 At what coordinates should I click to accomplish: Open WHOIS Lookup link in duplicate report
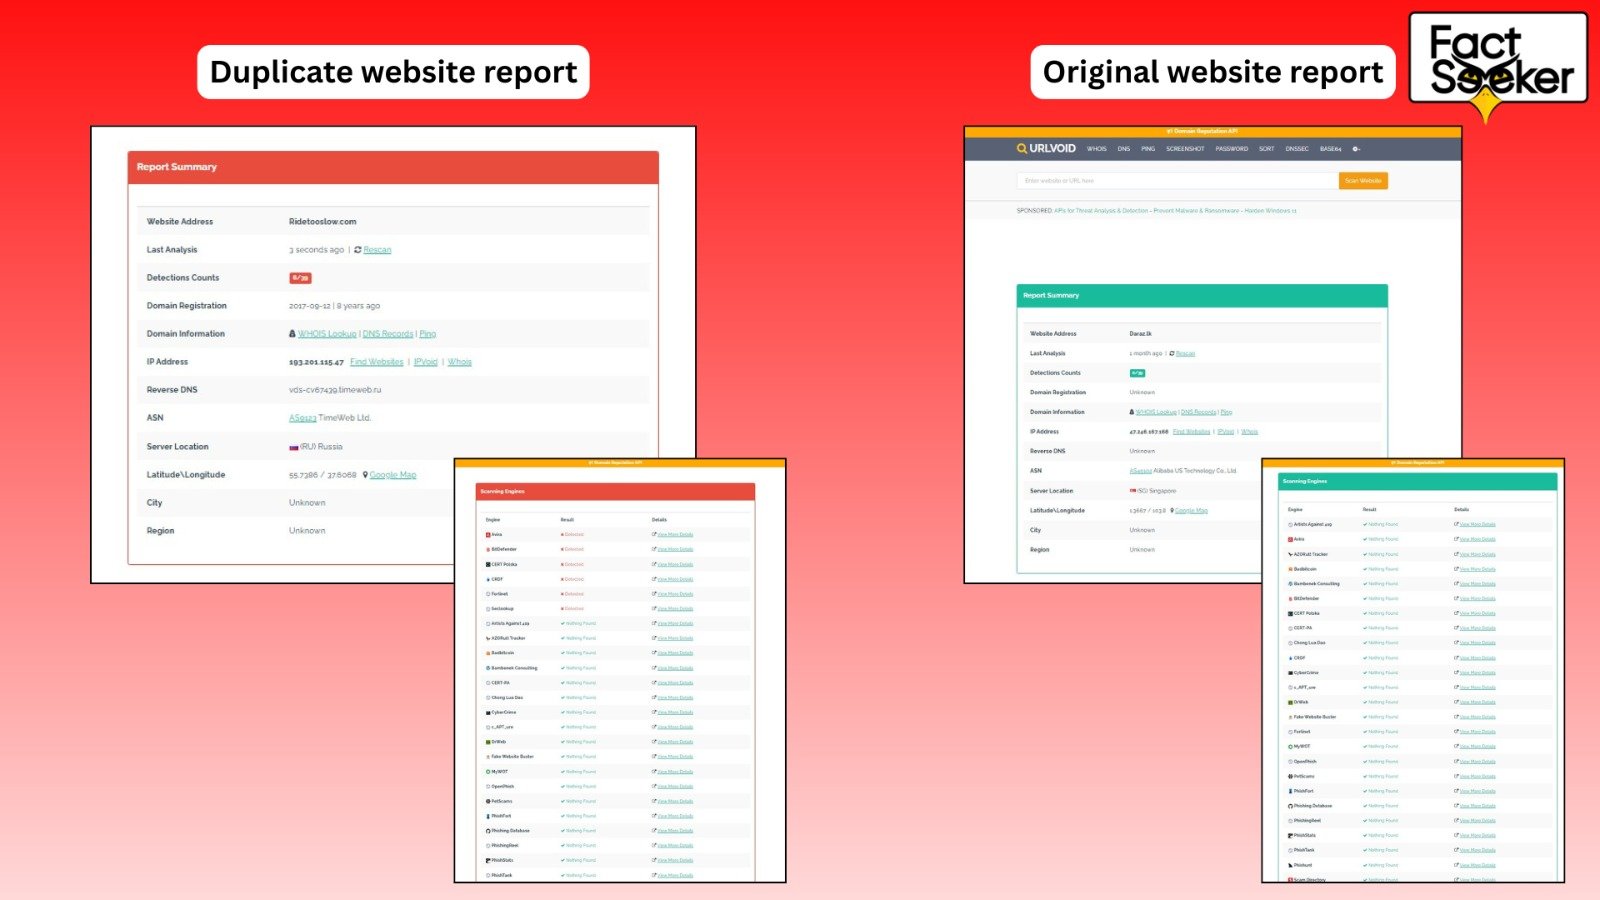pos(327,334)
